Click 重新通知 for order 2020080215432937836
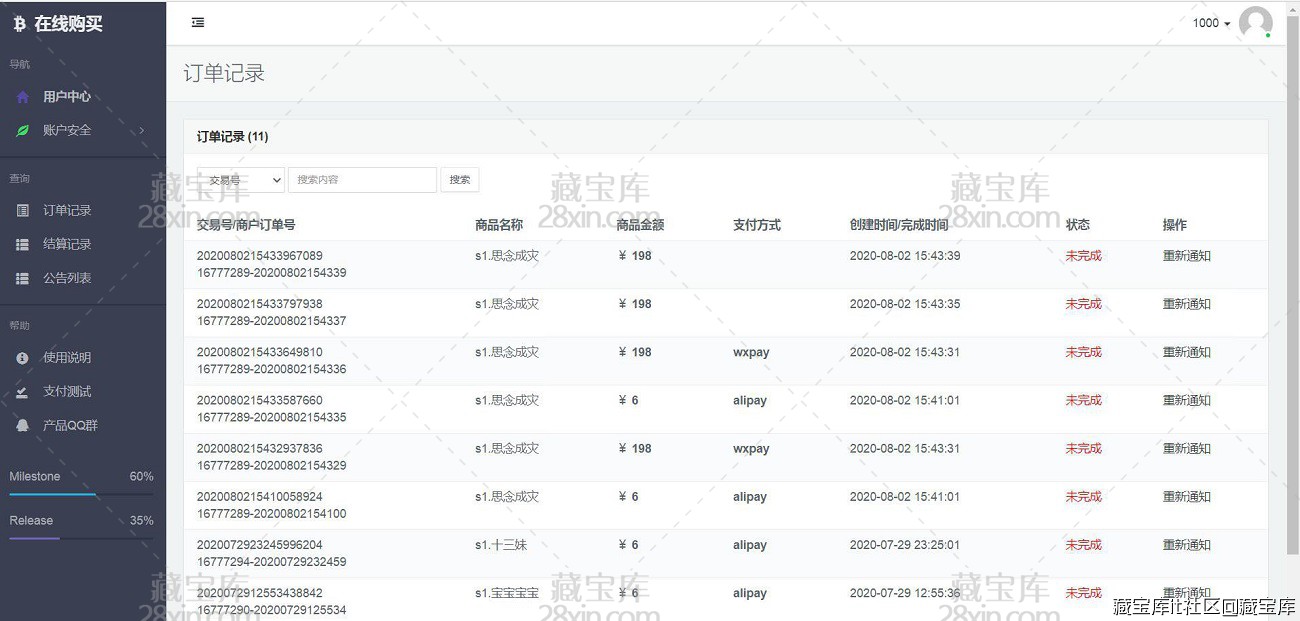 (x=1186, y=449)
